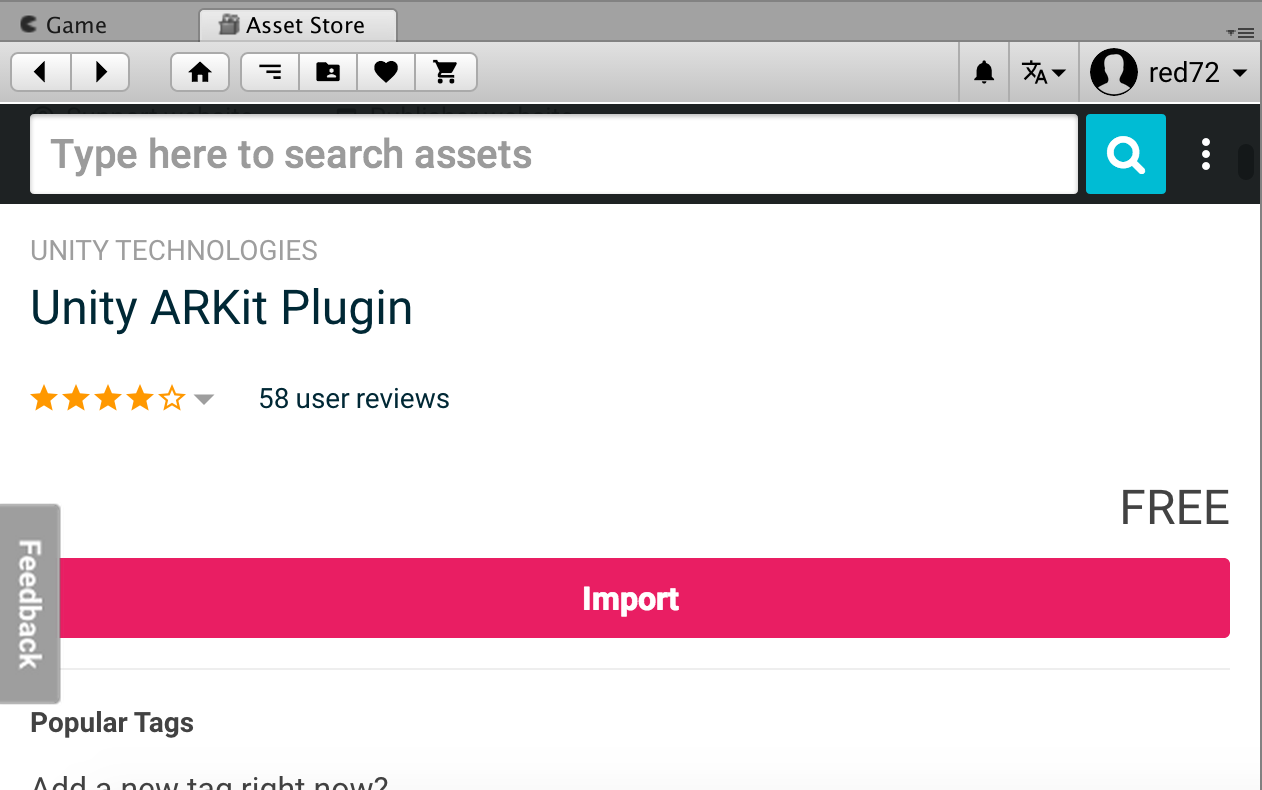Open the 58 user reviews link
Screen dimensions: 1262x790
click(x=354, y=399)
